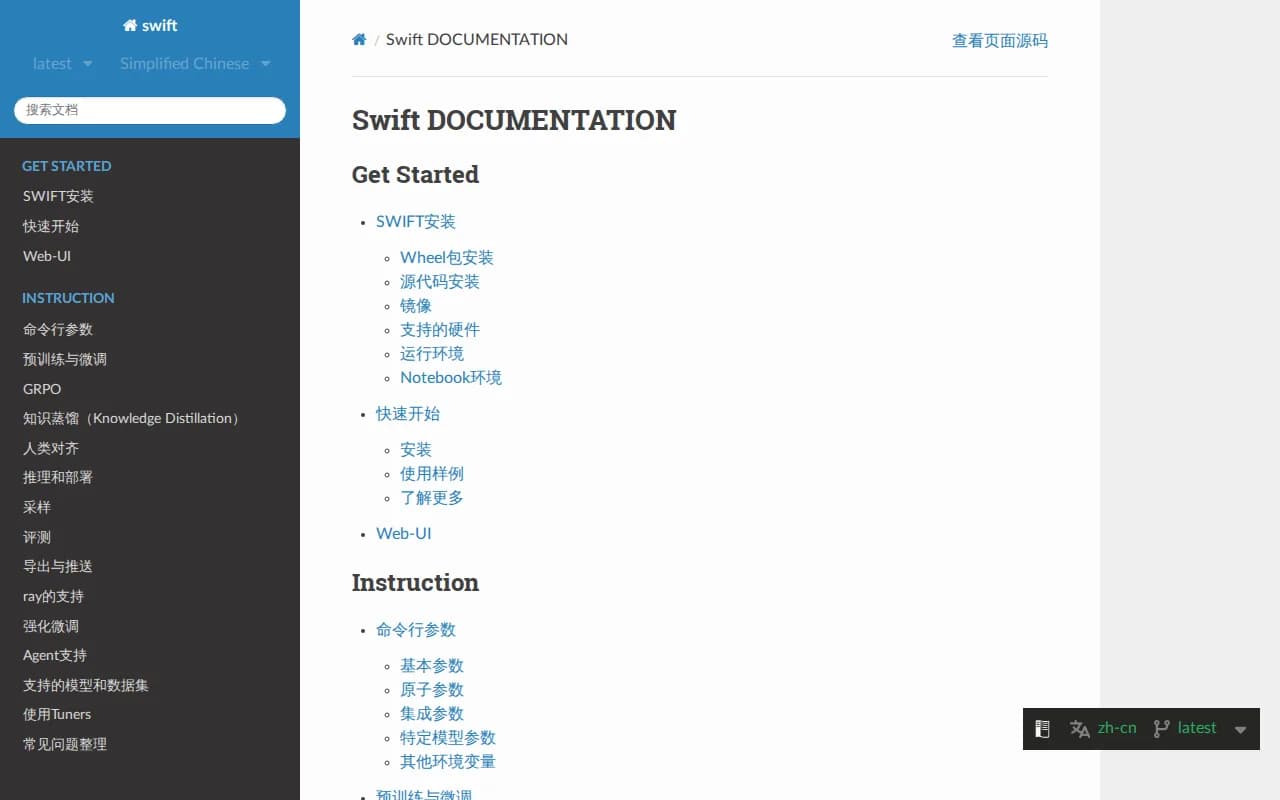This screenshot has width=1280, height=800.
Task: Click the INSTRUCTION sidebar caption
Action: point(68,298)
